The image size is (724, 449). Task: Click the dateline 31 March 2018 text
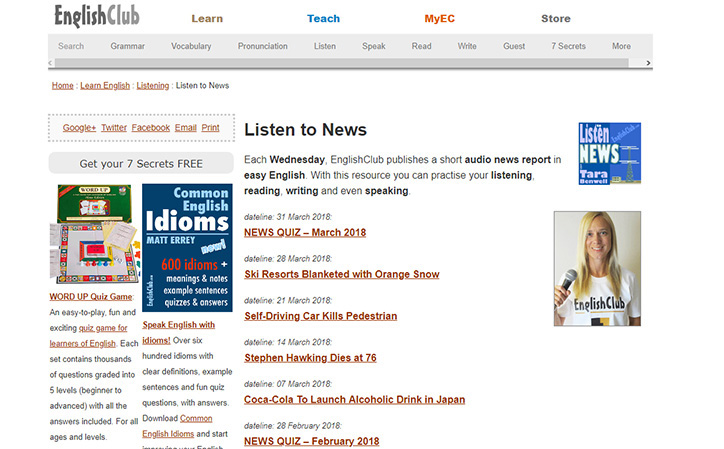click(288, 217)
